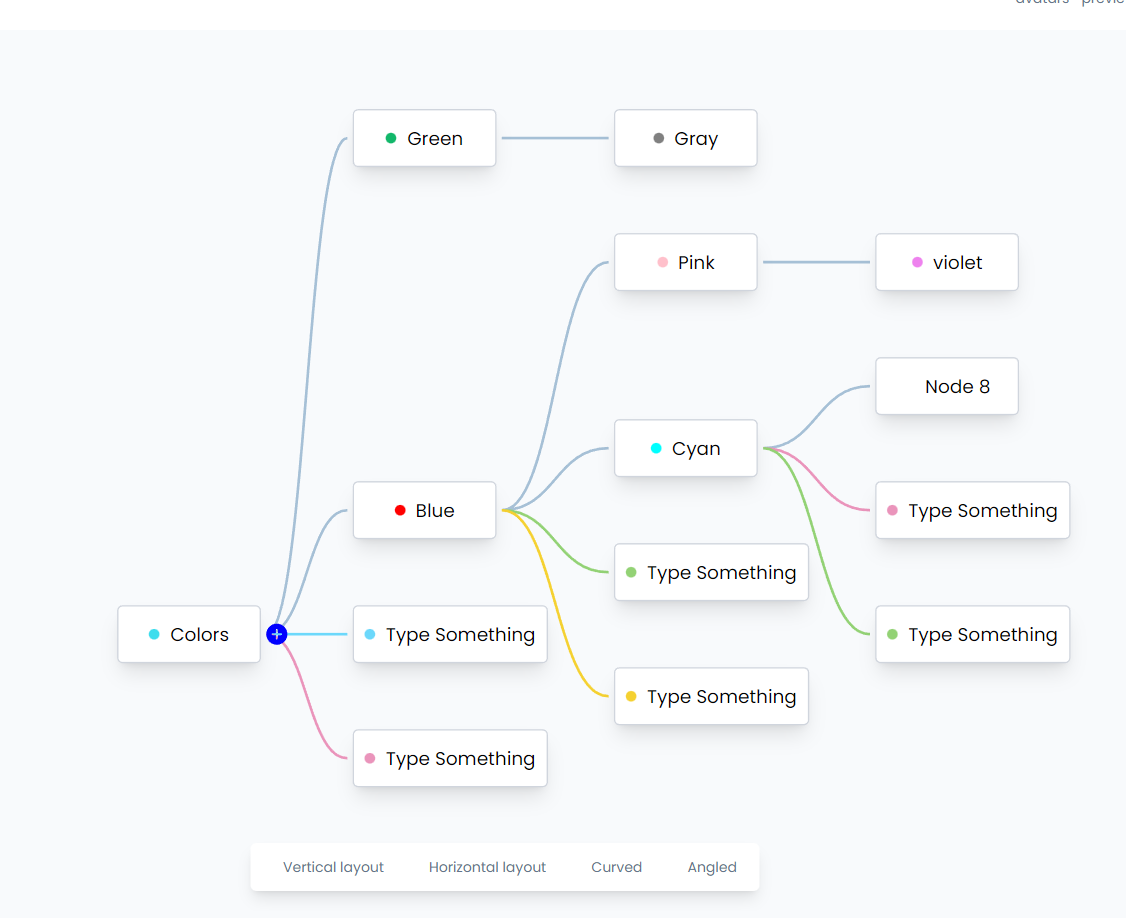Viewport: 1126px width, 918px height.
Task: Switch to Vertical layout
Action: (333, 867)
